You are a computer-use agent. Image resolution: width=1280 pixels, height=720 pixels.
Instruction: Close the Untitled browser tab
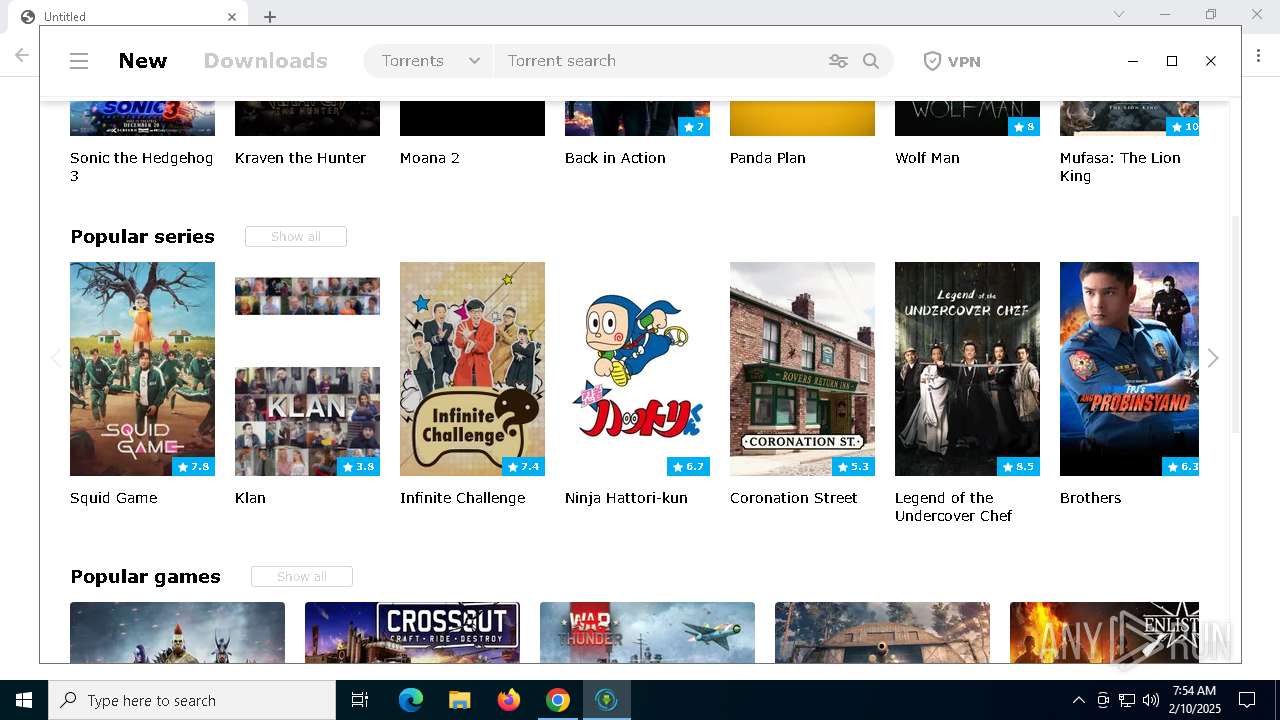coord(232,16)
